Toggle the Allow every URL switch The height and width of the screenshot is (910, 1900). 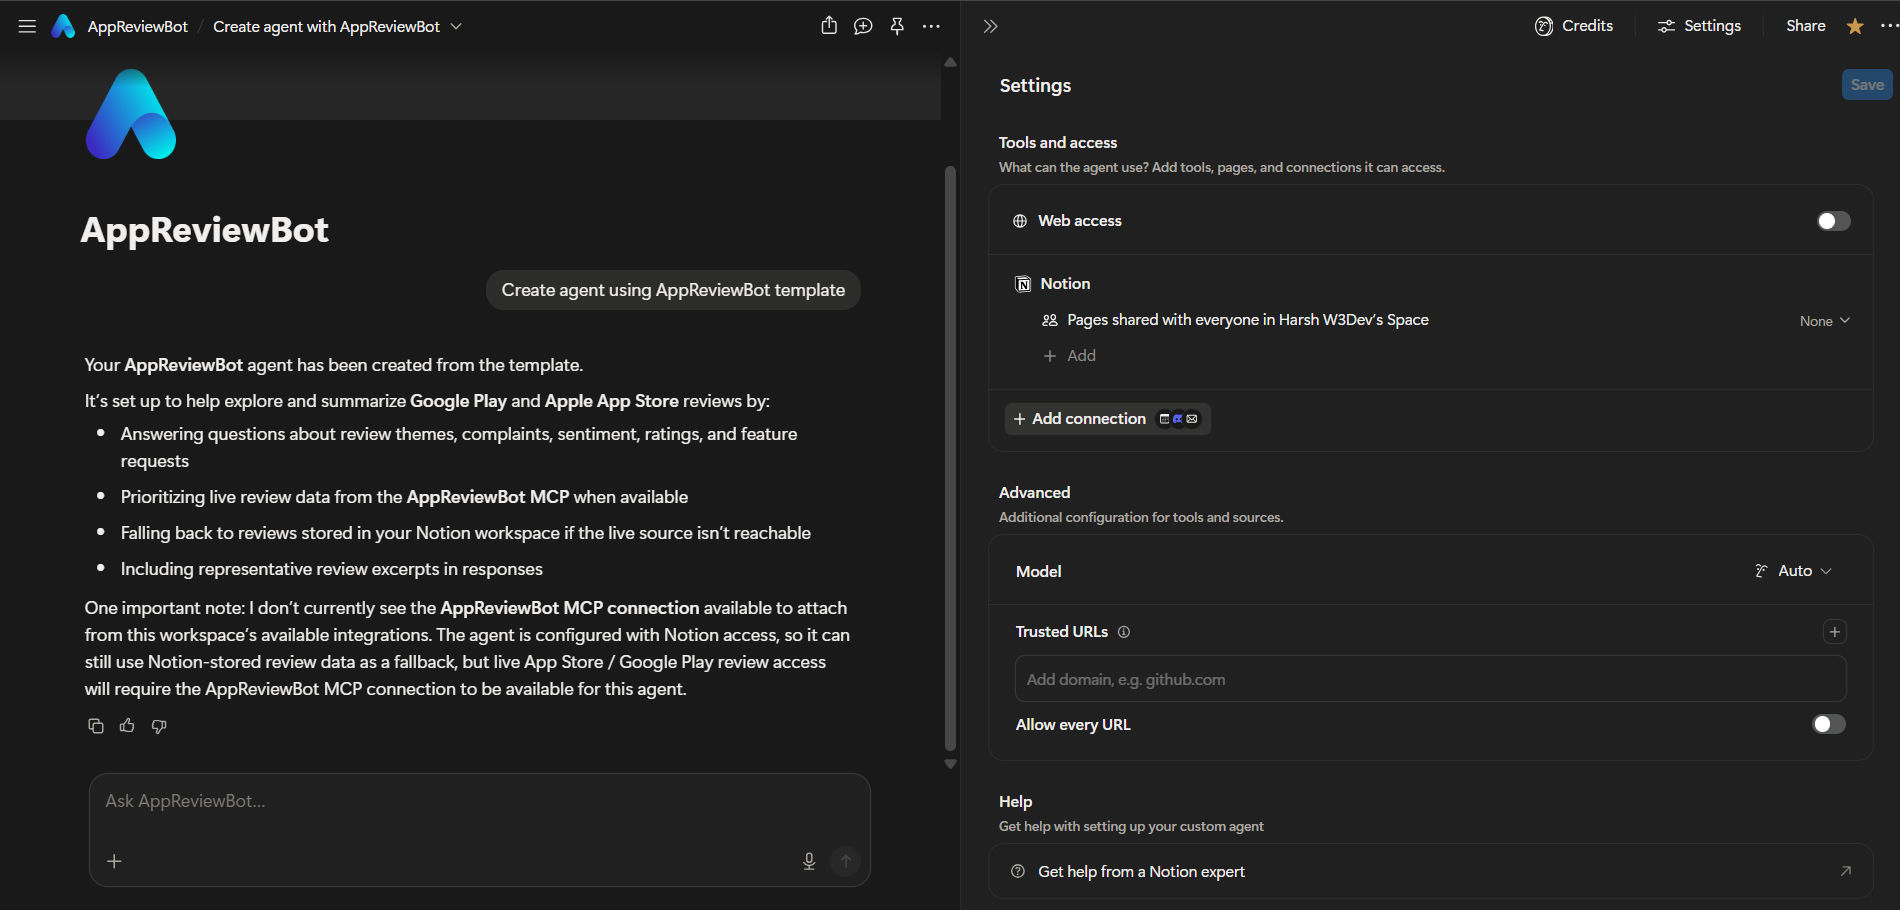pyautogui.click(x=1829, y=724)
